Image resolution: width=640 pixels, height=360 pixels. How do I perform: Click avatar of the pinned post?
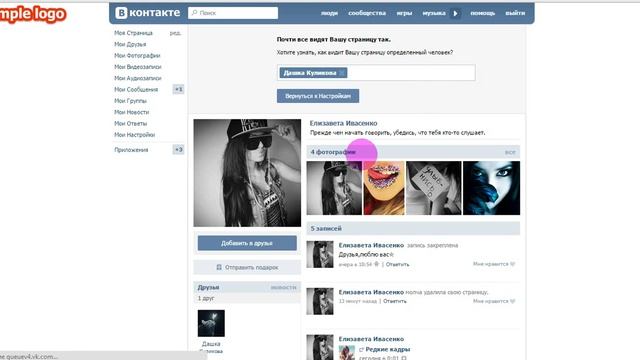click(320, 254)
